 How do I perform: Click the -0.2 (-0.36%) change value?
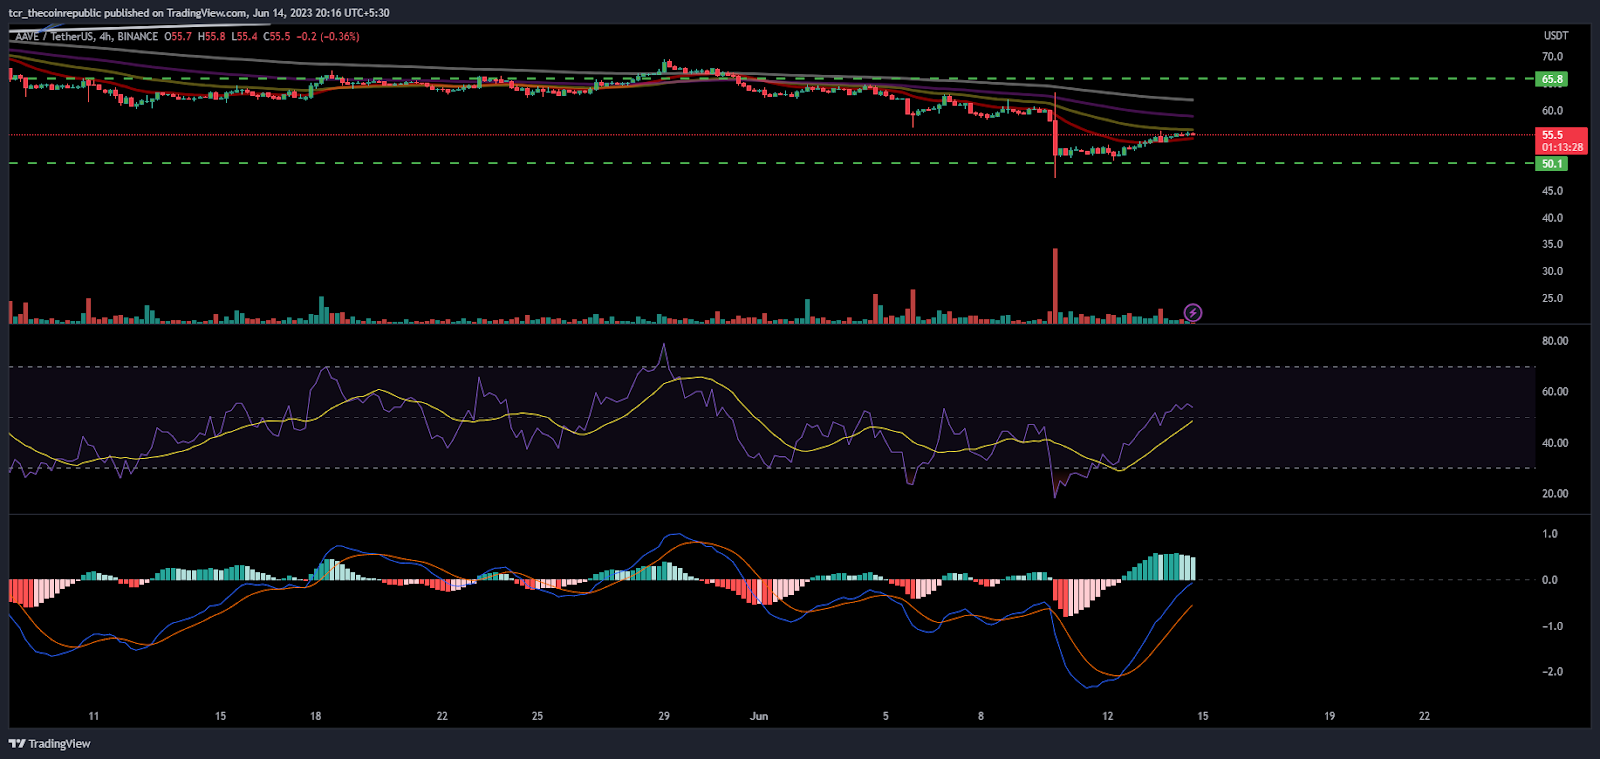[328, 37]
